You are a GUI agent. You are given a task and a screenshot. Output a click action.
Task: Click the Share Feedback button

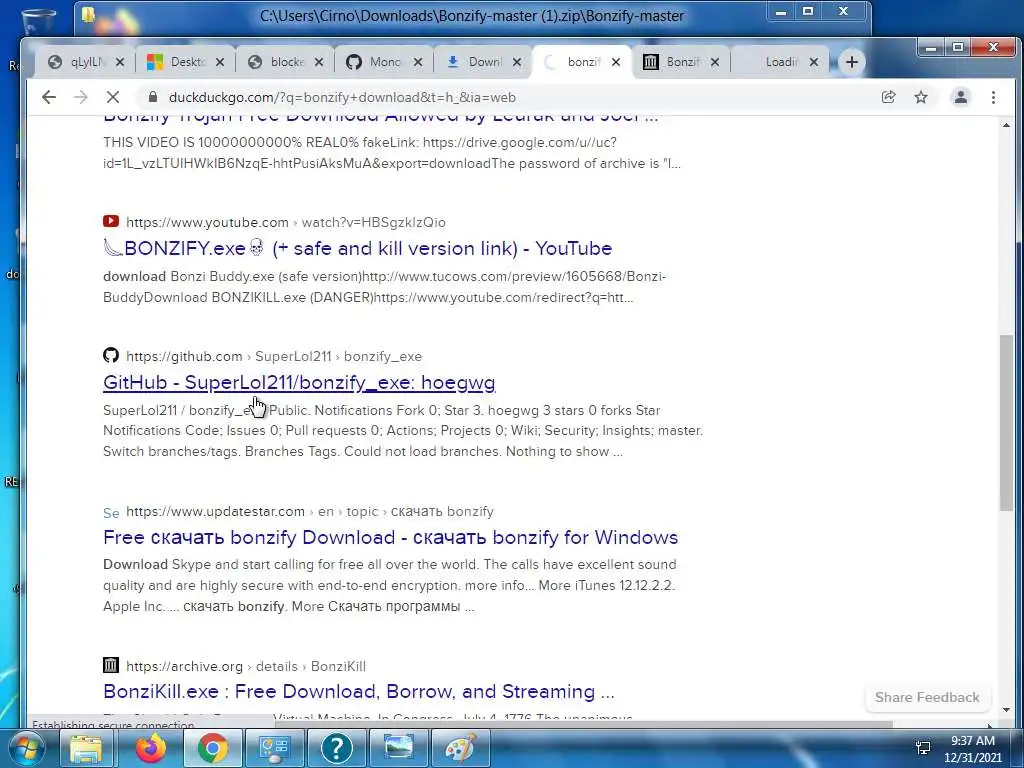coord(927,697)
